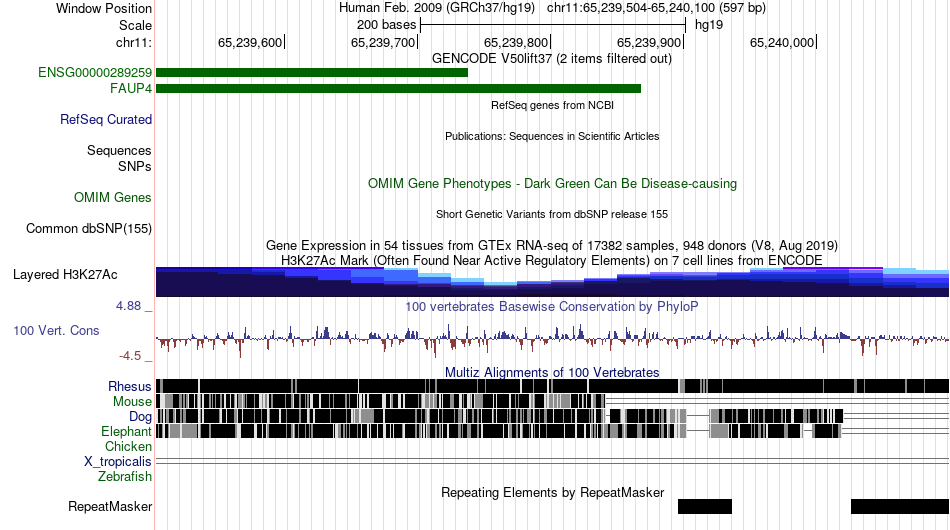Viewport: 950px width, 530px height.
Task: Click the OMIM Gene Phenotypes track title
Action: click(552, 184)
